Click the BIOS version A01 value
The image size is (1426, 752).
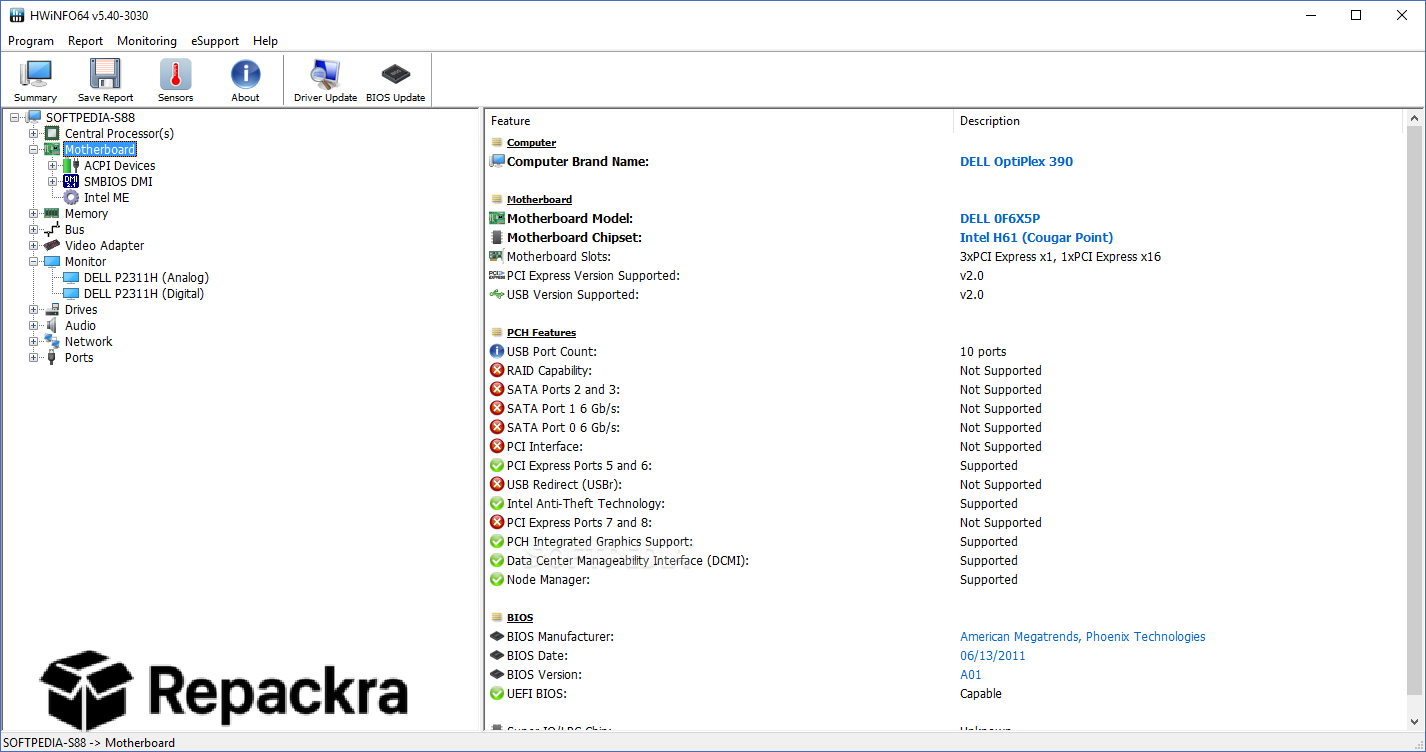point(971,675)
